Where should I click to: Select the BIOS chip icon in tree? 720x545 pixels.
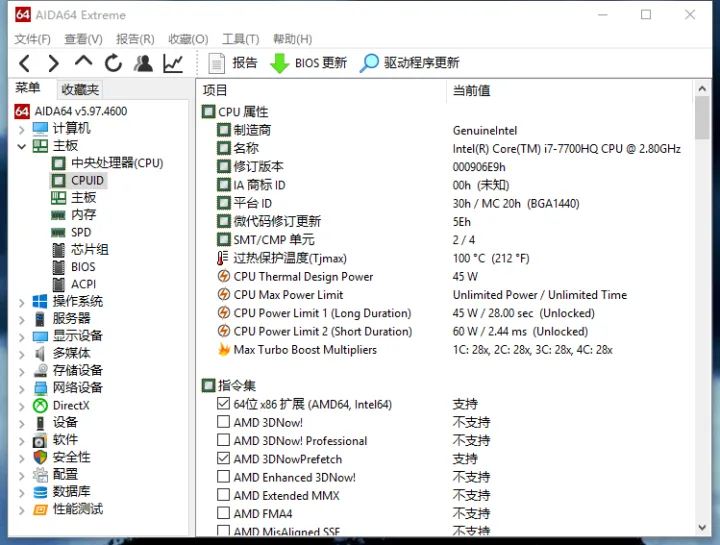click(58, 267)
